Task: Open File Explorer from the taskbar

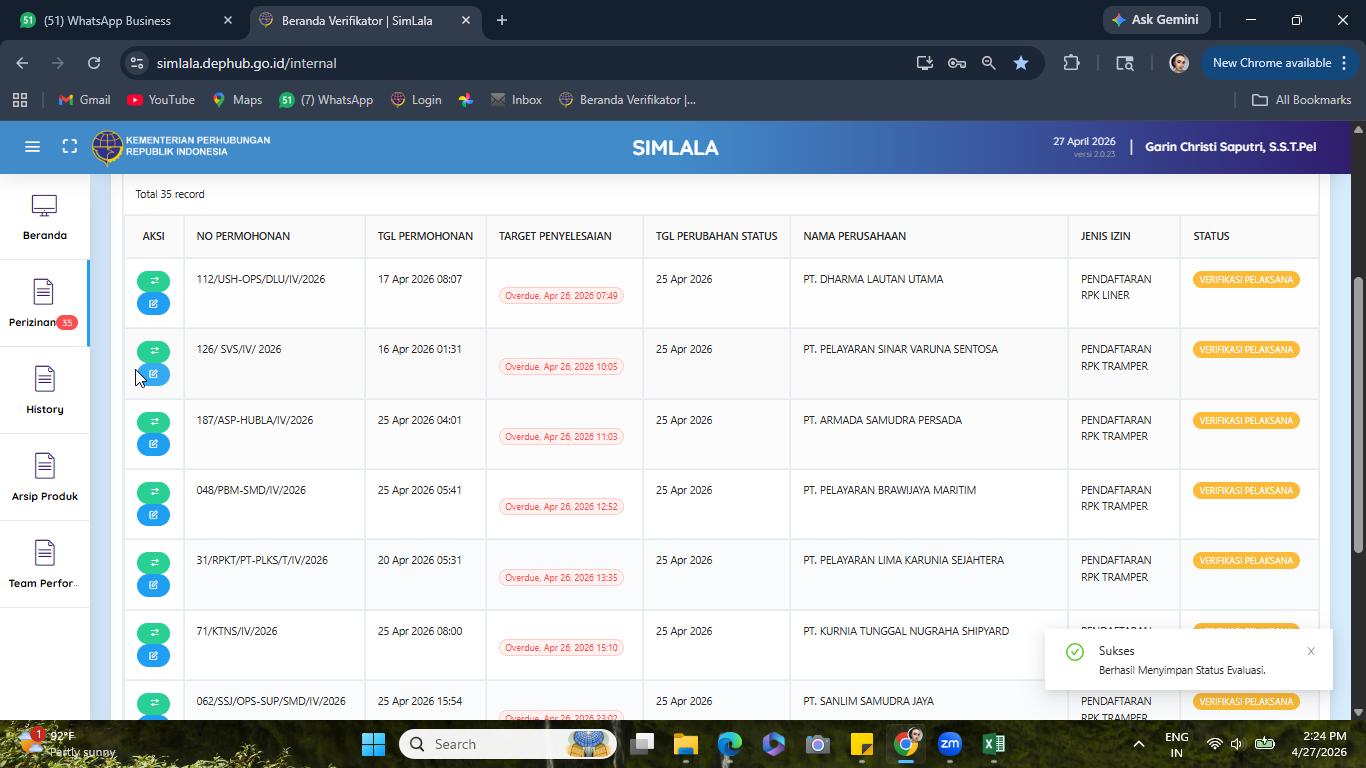Action: (x=686, y=744)
